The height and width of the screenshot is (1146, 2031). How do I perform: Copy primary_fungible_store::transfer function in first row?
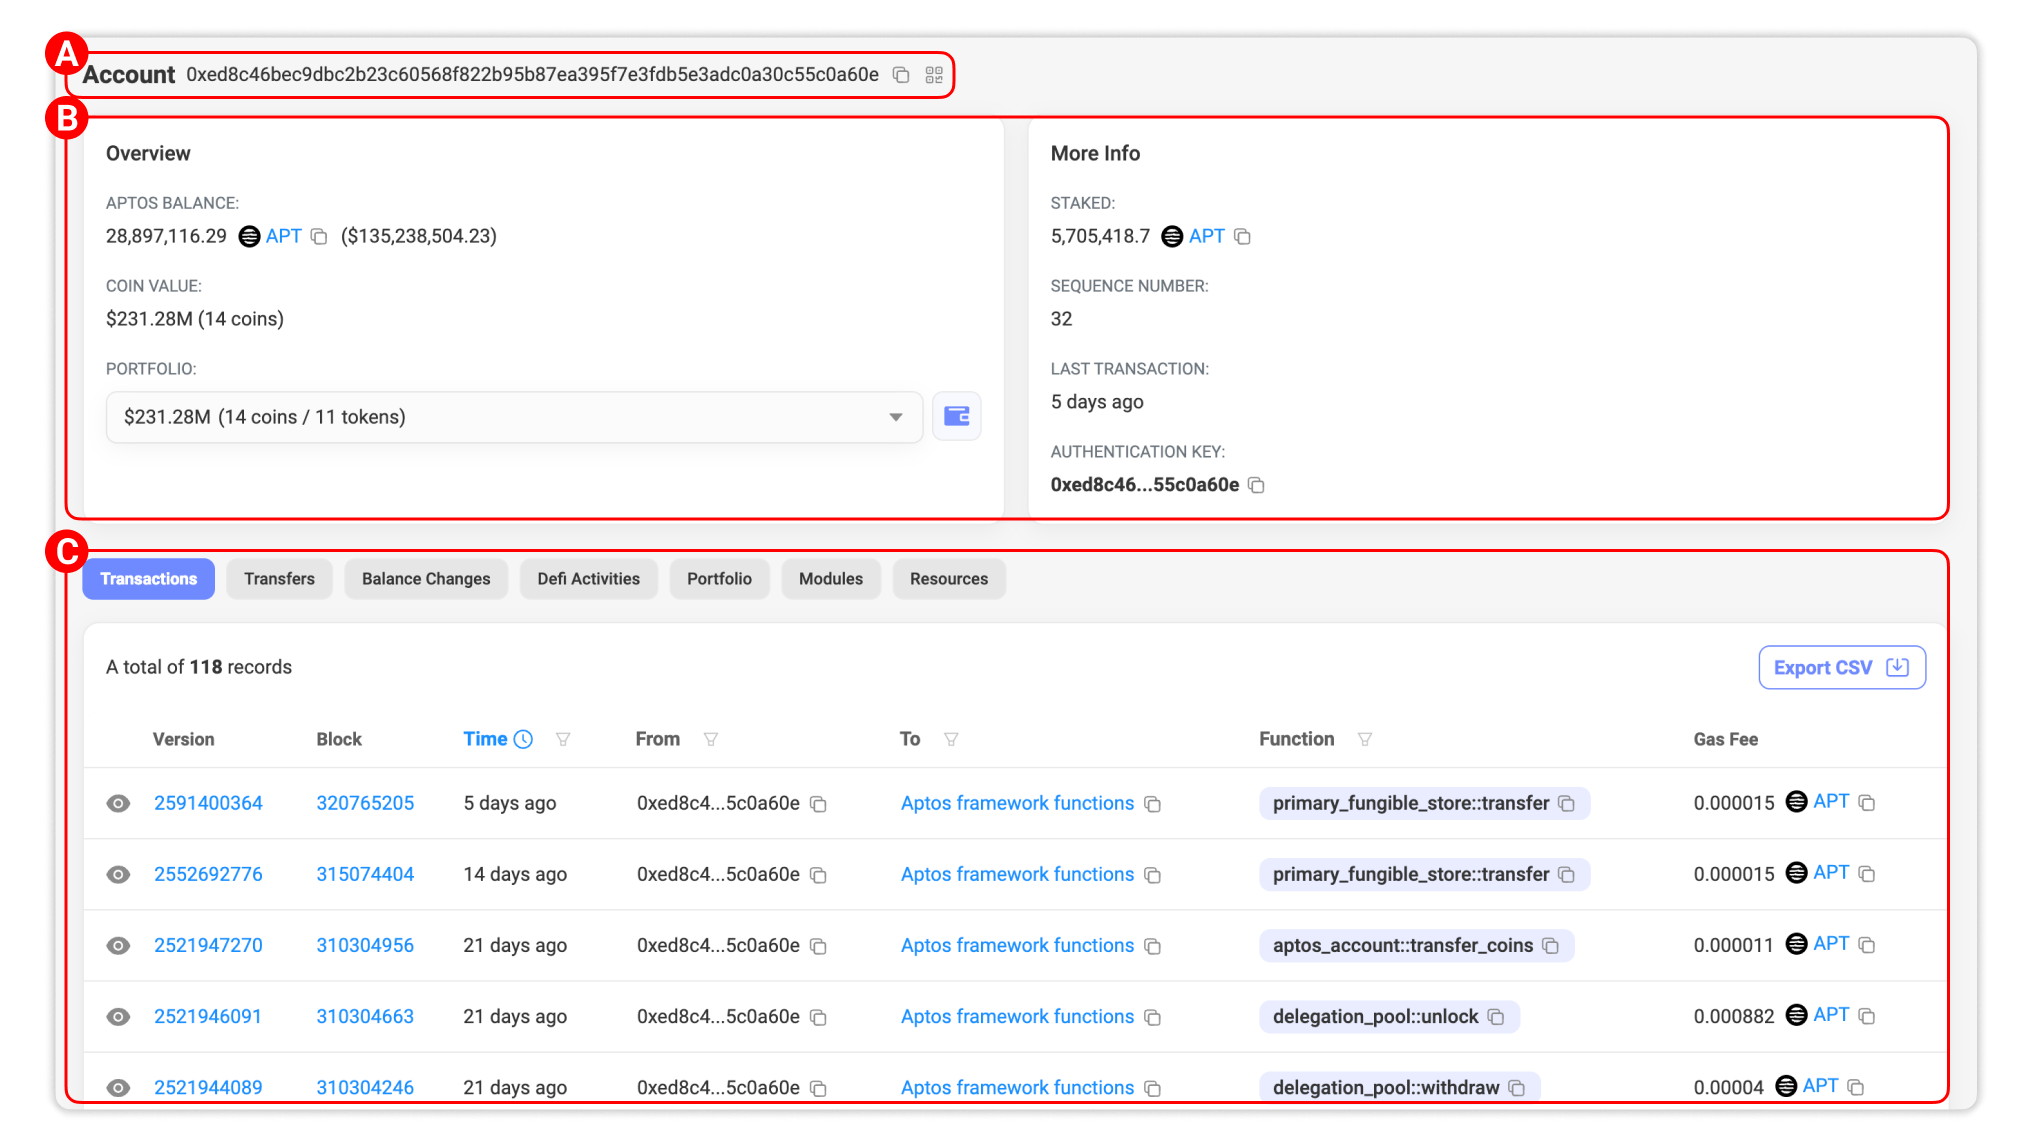(1567, 804)
